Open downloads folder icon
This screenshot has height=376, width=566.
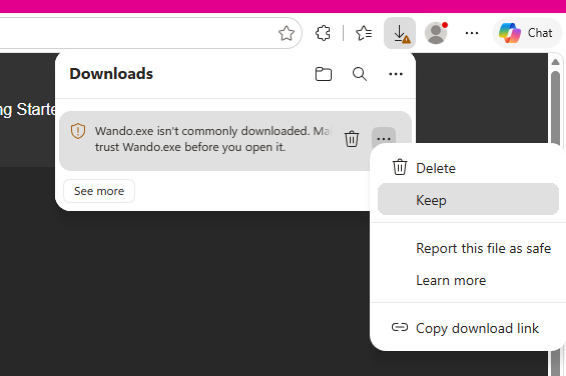pyautogui.click(x=323, y=74)
